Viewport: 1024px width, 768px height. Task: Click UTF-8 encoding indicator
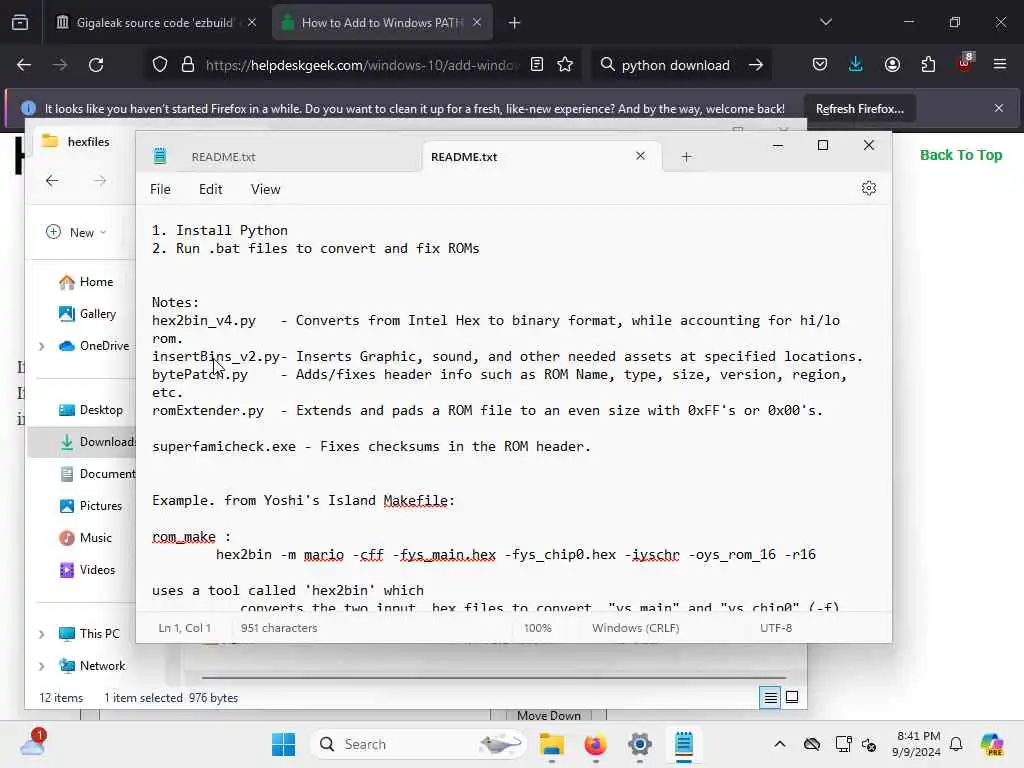click(x=776, y=628)
